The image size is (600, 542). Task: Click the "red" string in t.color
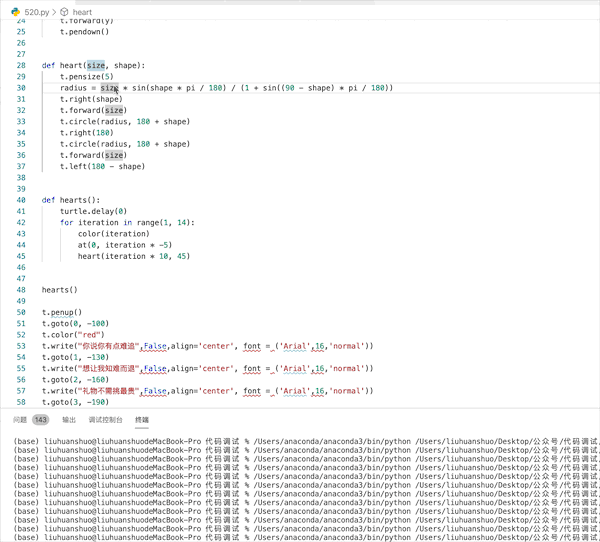point(90,335)
